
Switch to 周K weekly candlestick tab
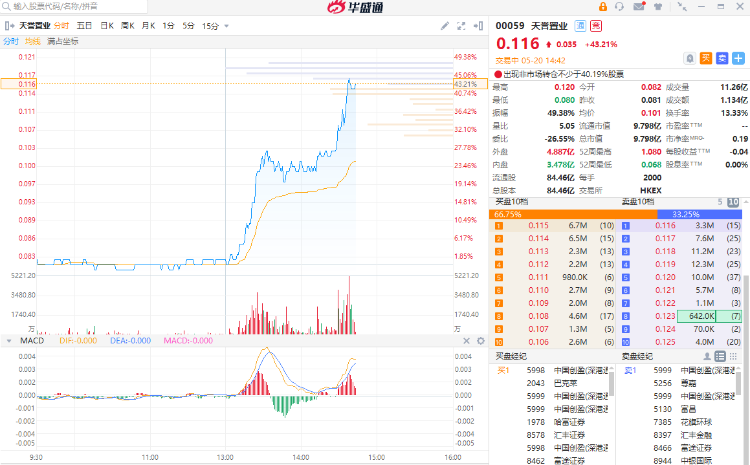tap(127, 26)
